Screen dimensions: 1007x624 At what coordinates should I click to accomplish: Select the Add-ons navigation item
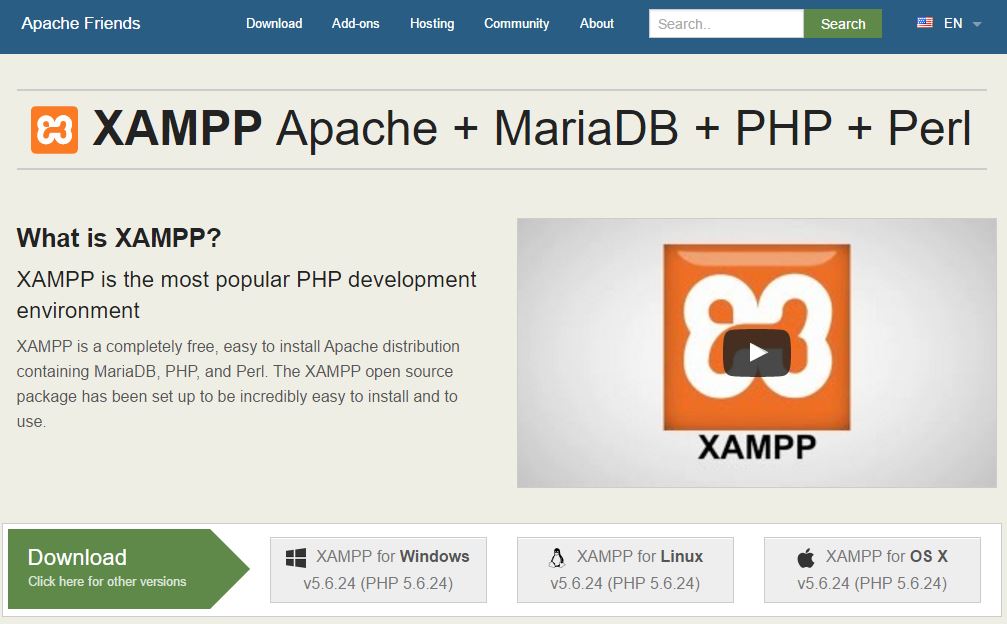[x=355, y=23]
